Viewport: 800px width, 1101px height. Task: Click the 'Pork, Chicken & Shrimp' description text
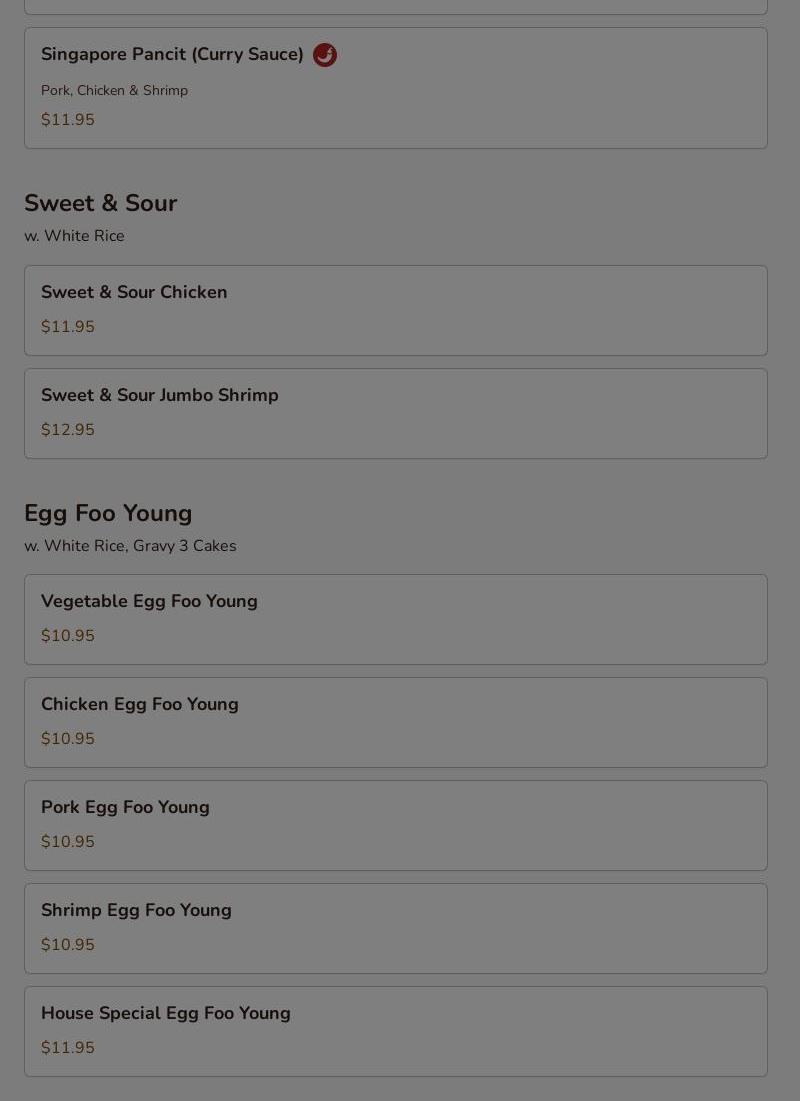pyautogui.click(x=114, y=91)
